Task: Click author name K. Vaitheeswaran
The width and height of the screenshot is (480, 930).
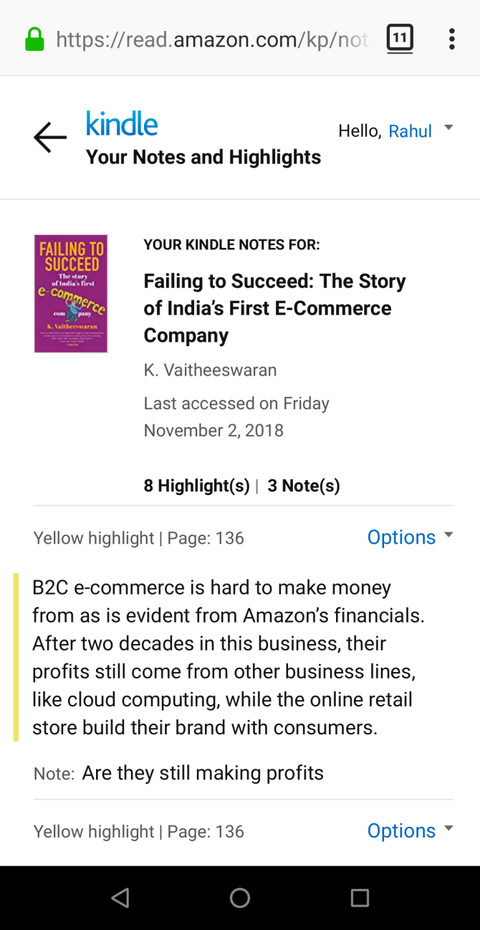Action: pos(210,370)
